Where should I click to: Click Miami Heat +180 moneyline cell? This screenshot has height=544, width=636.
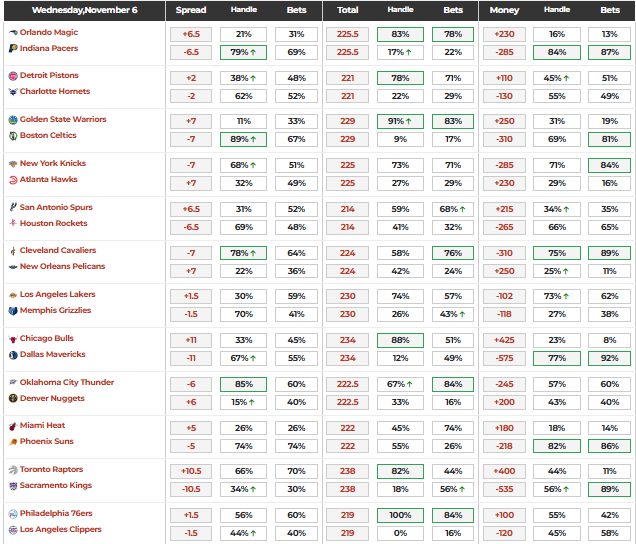504,428
